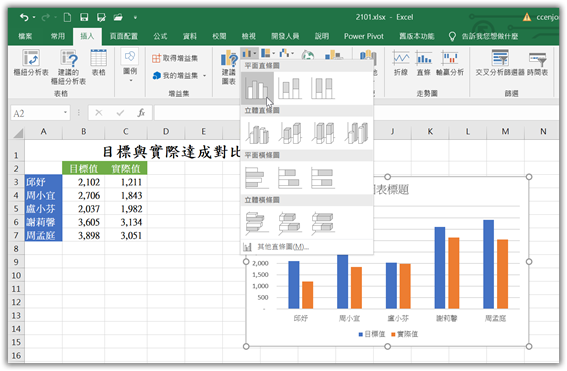Choose the stacked column 2D chart

pyautogui.click(x=290, y=88)
